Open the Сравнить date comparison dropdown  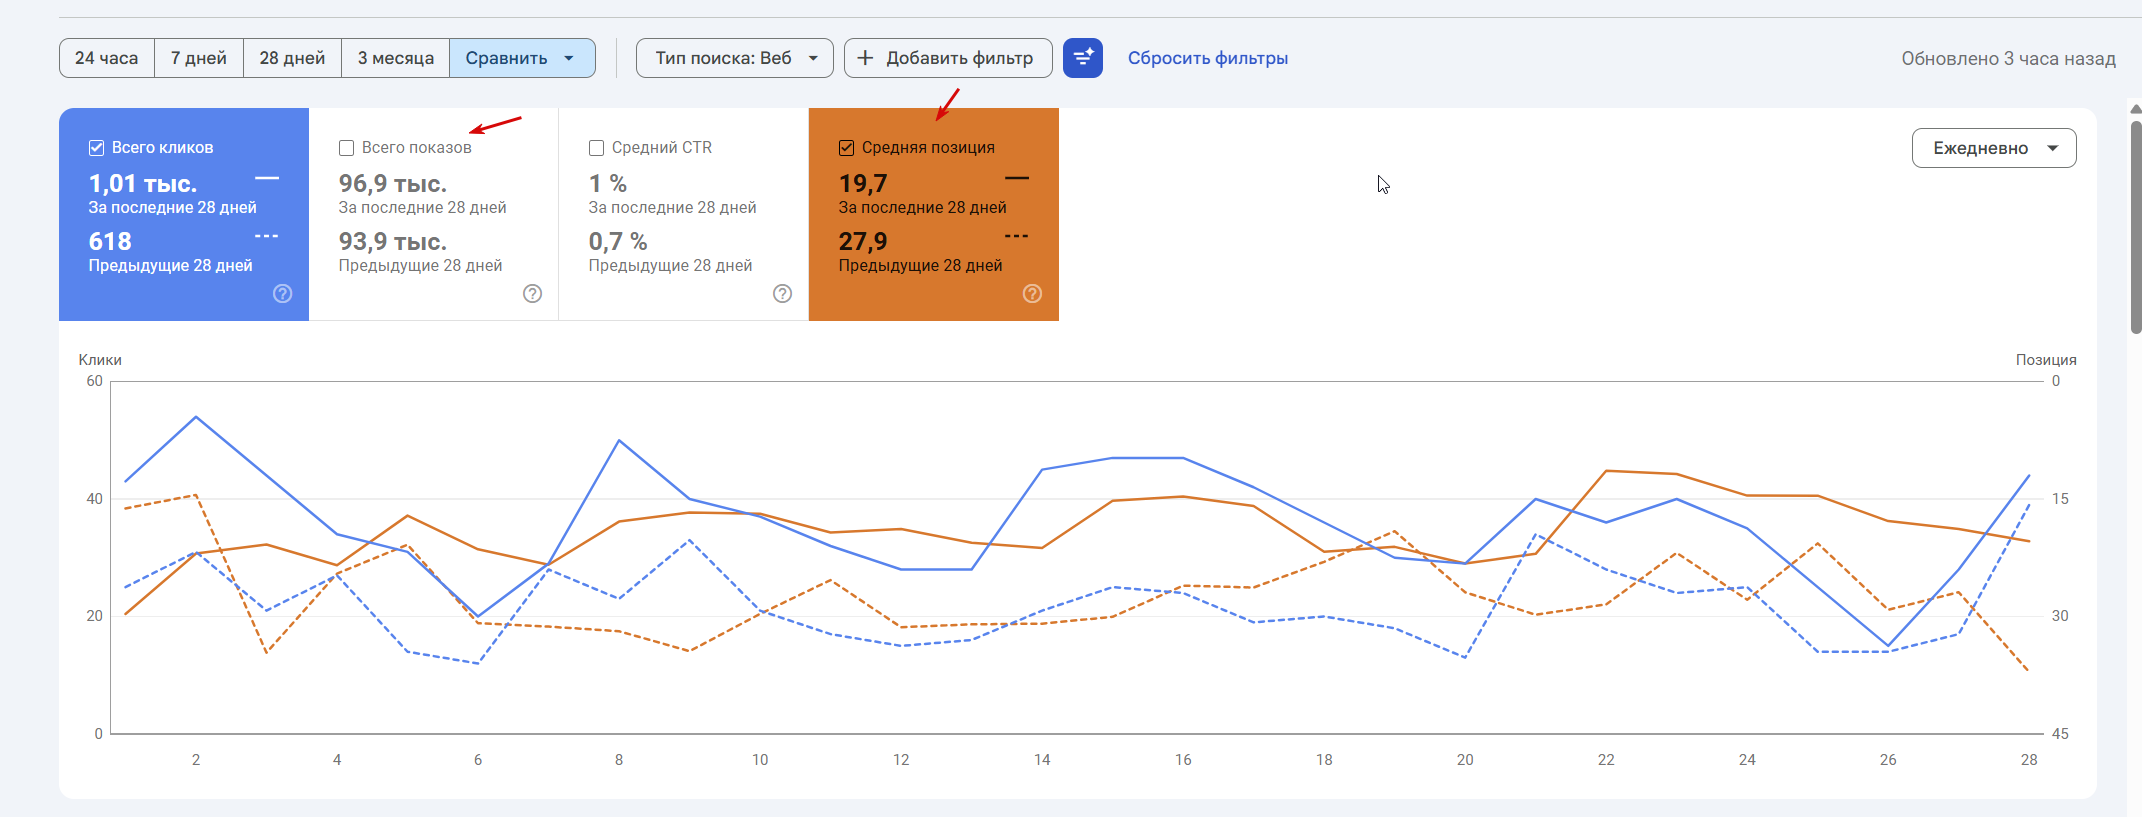[521, 58]
